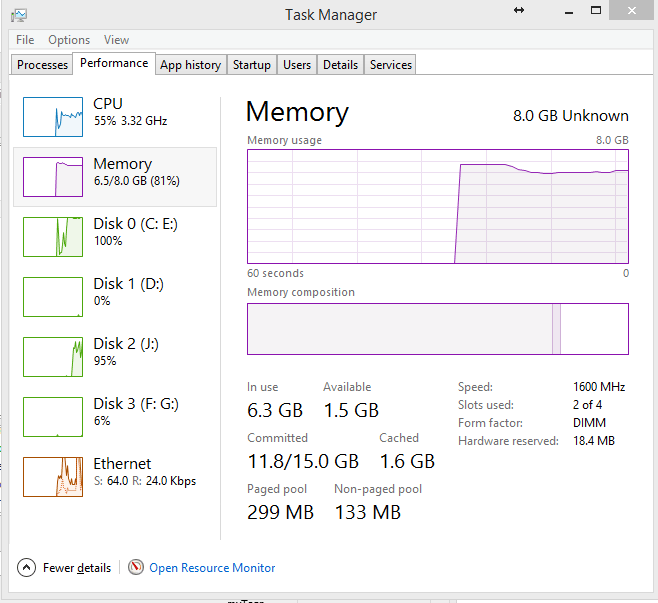
Task: Switch to the Services tab
Action: 391,65
